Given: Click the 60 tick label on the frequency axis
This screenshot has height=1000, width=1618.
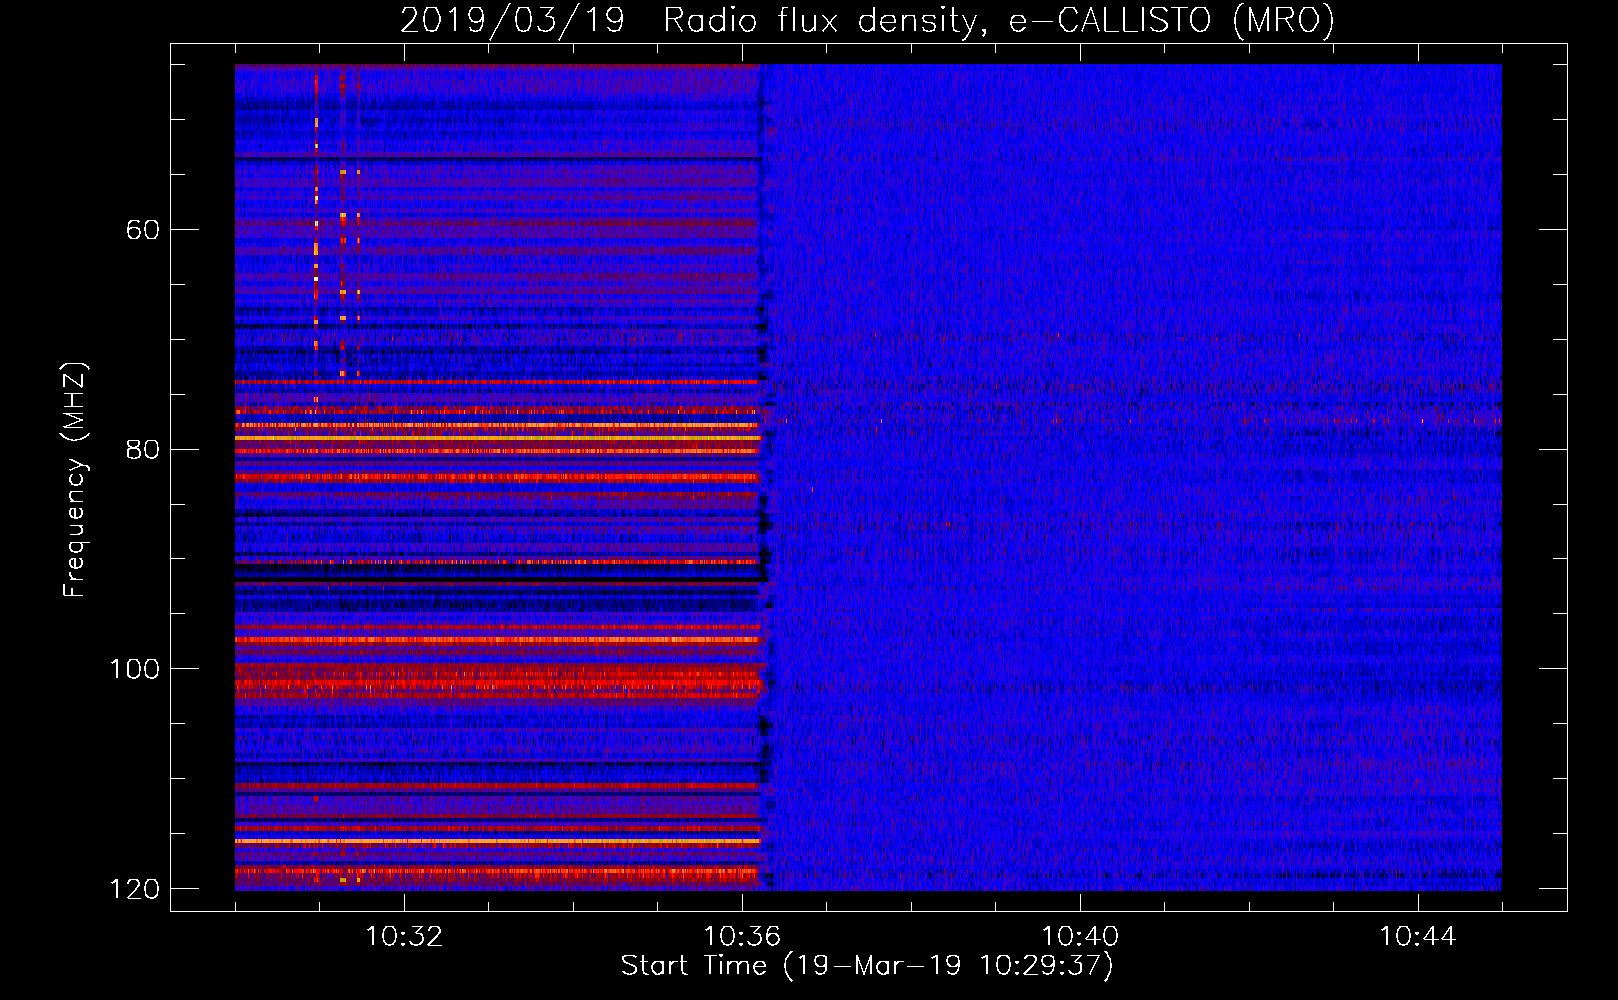Looking at the screenshot, I should 143,230.
